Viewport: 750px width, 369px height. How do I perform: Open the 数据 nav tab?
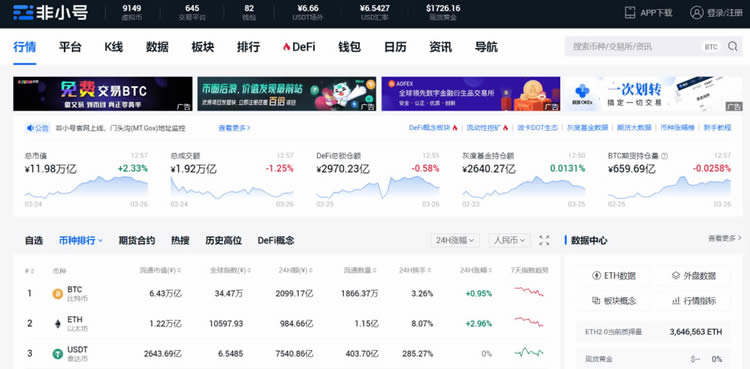click(x=157, y=47)
